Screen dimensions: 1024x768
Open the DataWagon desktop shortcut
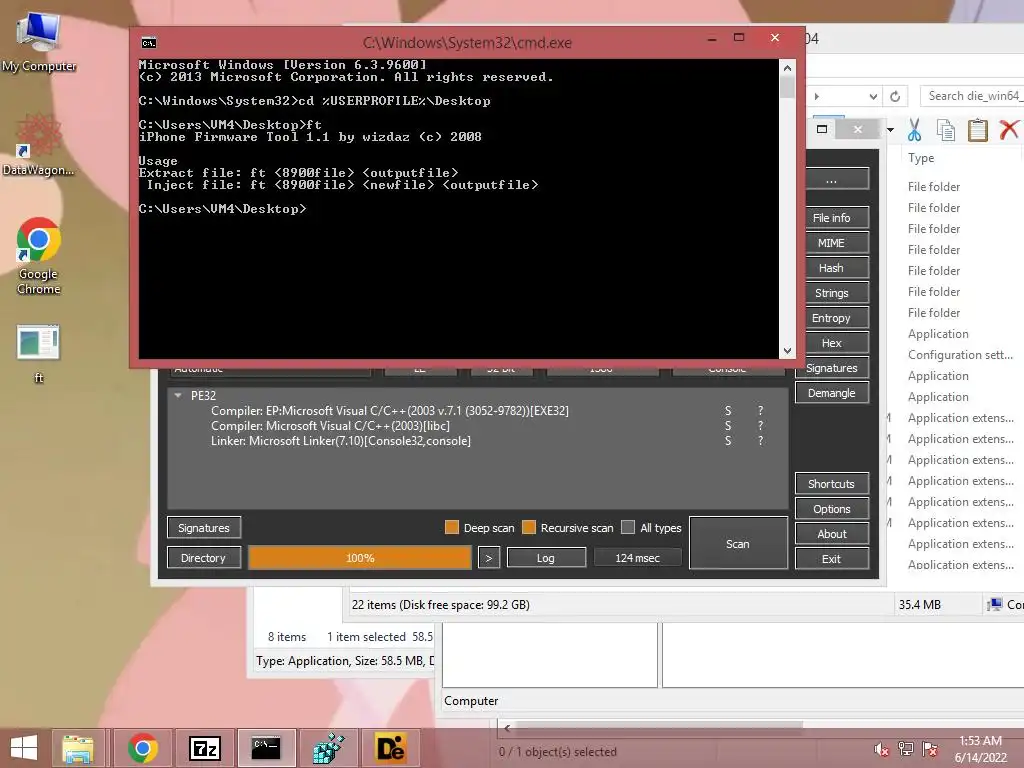(39, 144)
